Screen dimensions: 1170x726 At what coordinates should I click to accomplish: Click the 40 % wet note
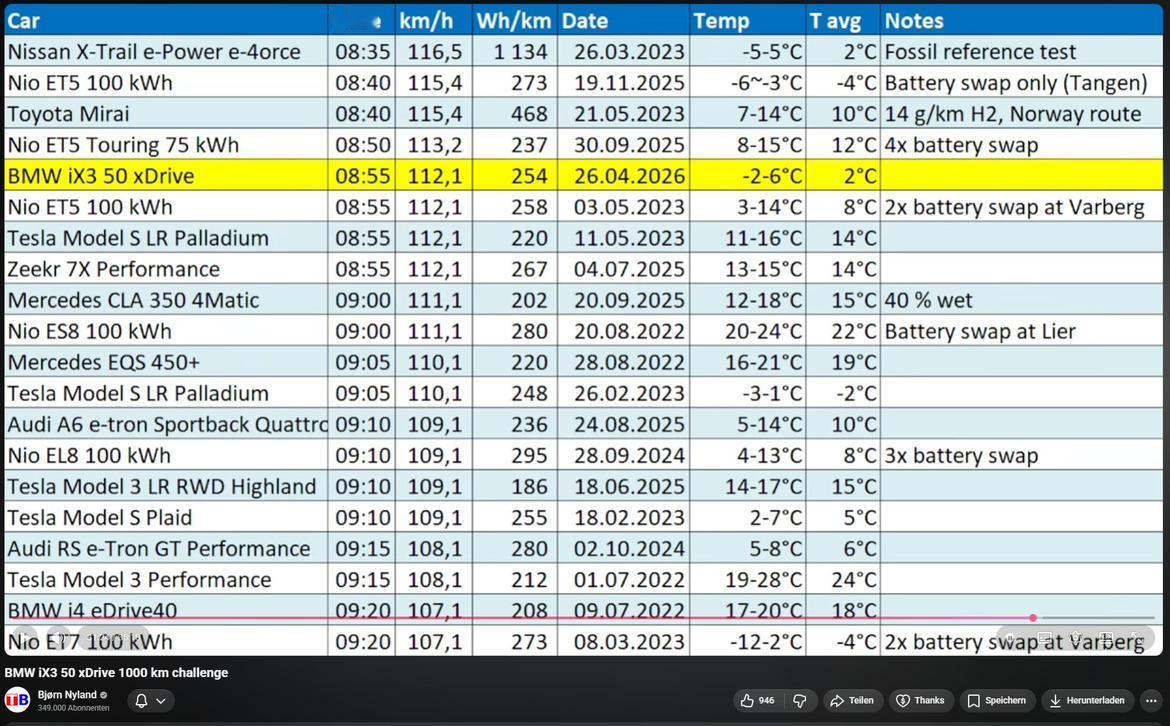929,300
